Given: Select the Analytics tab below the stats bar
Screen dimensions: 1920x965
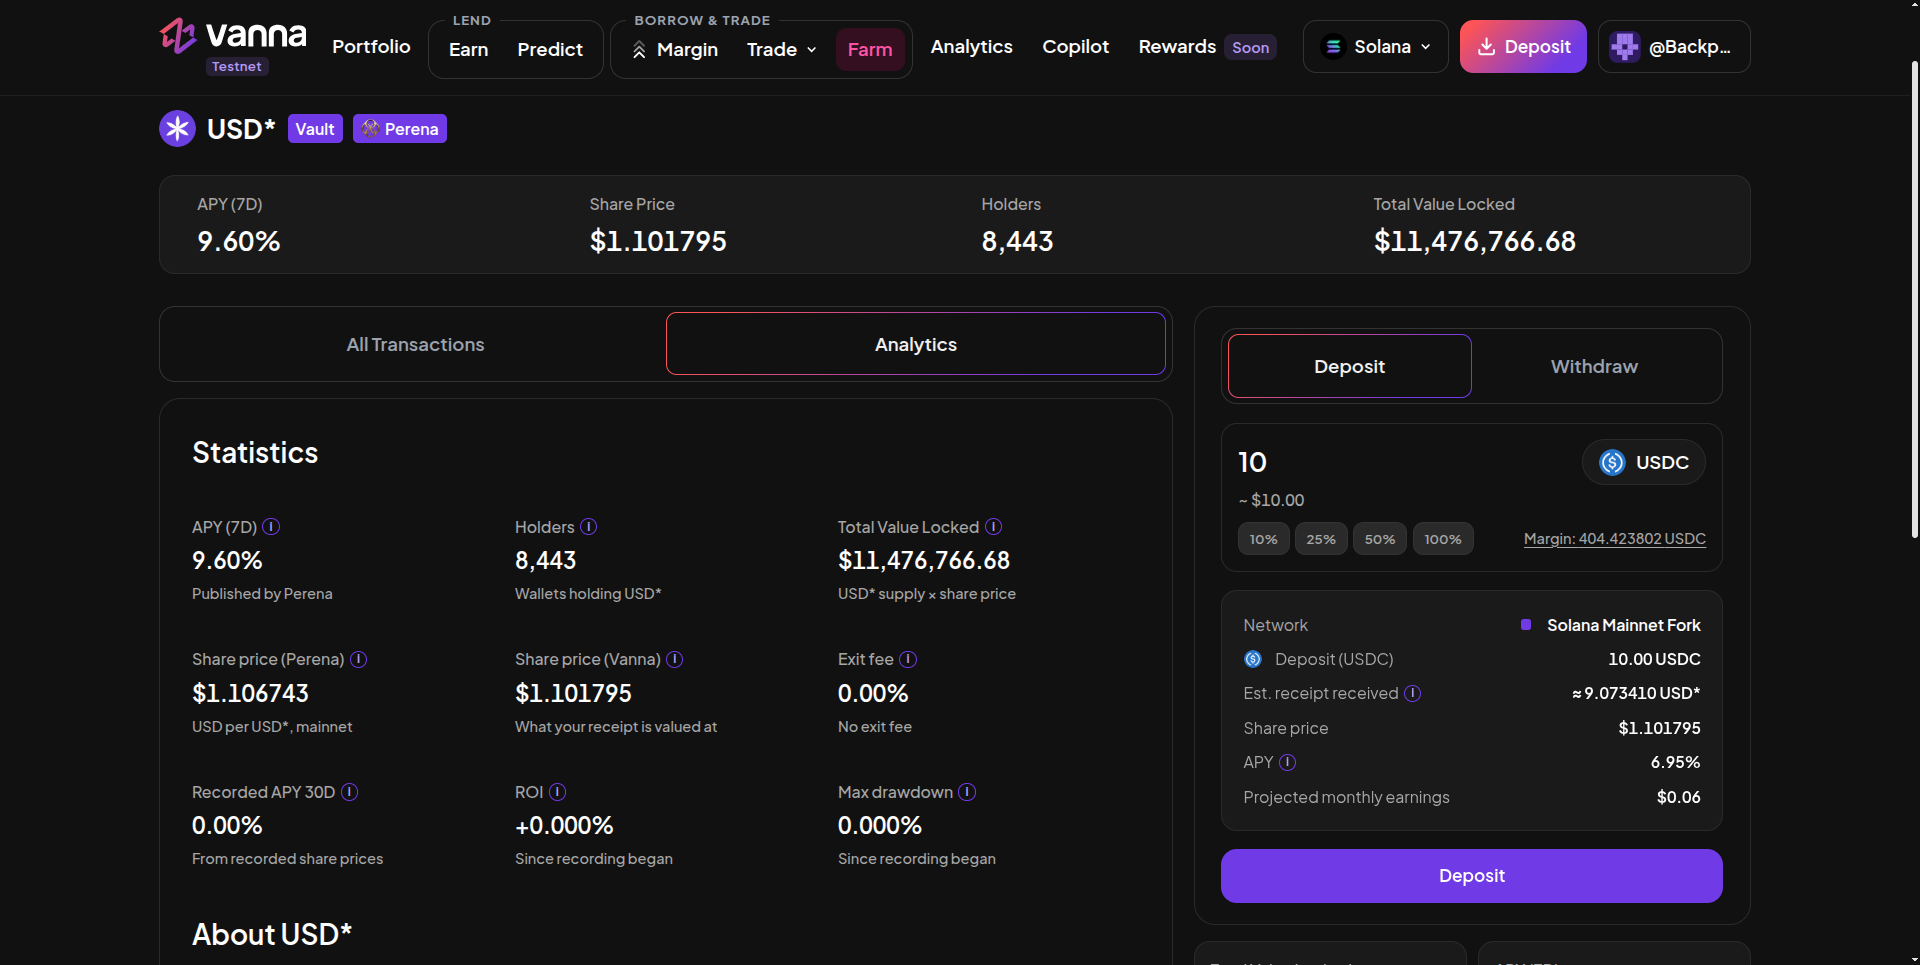Looking at the screenshot, I should pos(916,344).
